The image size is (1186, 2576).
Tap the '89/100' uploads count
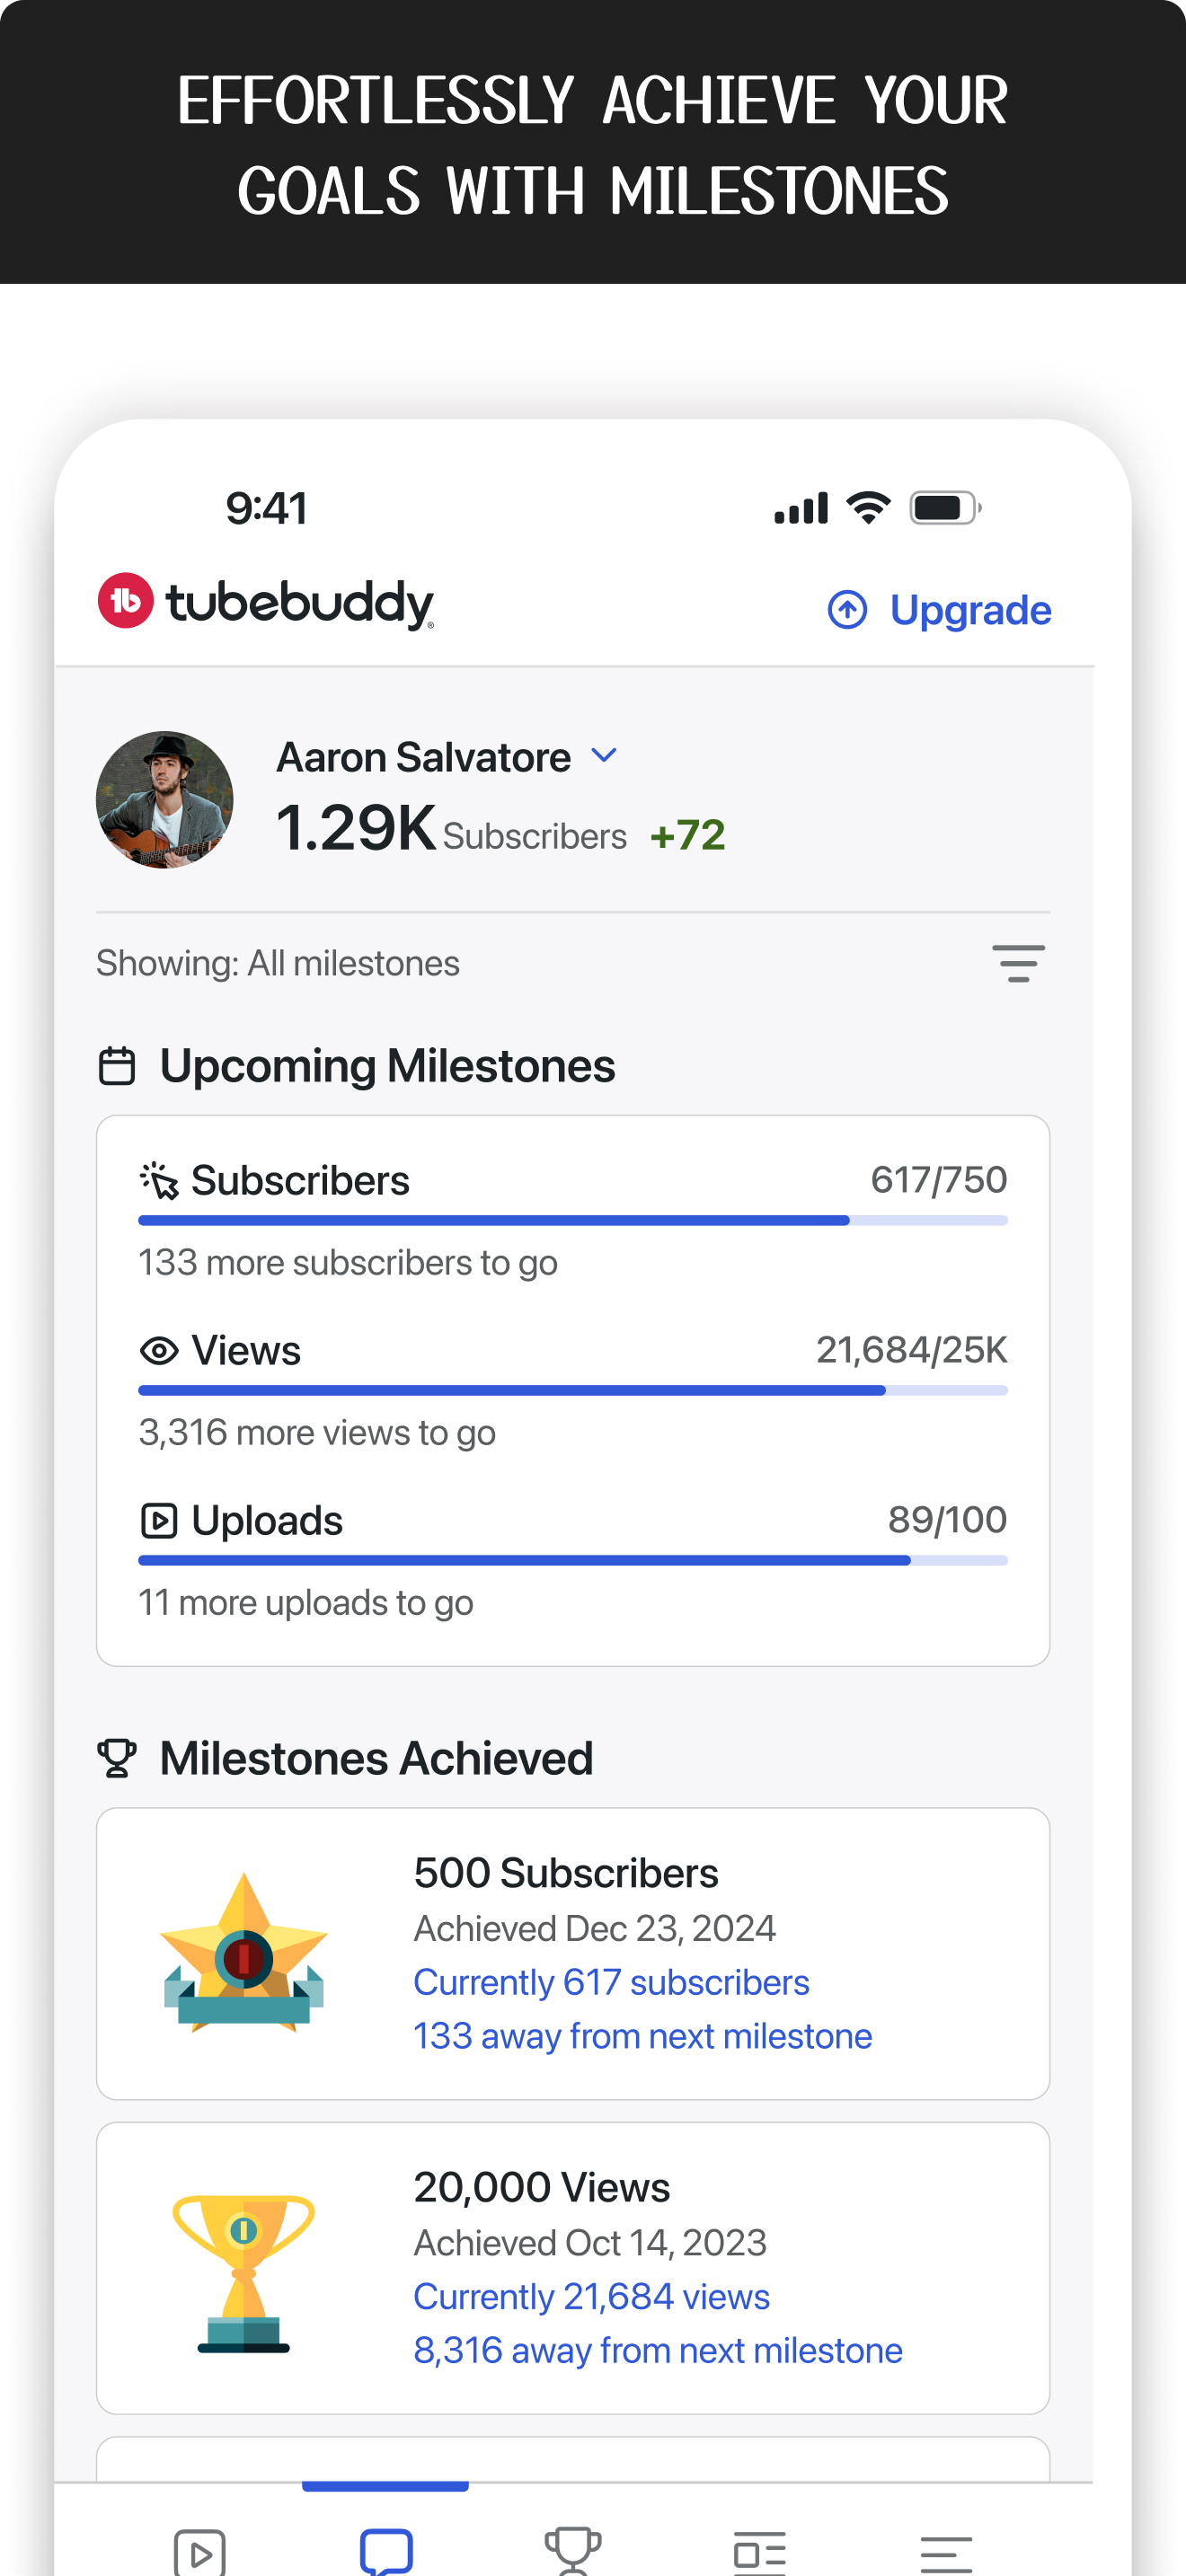pyautogui.click(x=947, y=1520)
